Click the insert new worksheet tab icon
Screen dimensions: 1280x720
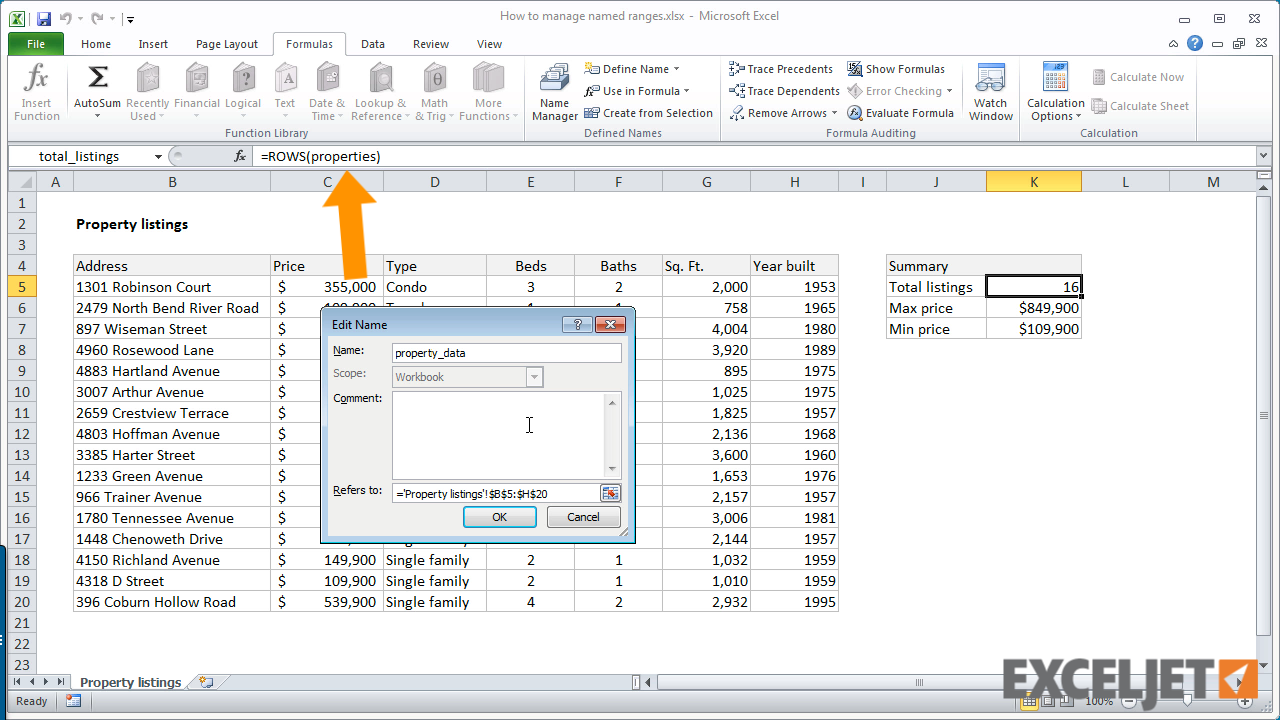coord(206,682)
